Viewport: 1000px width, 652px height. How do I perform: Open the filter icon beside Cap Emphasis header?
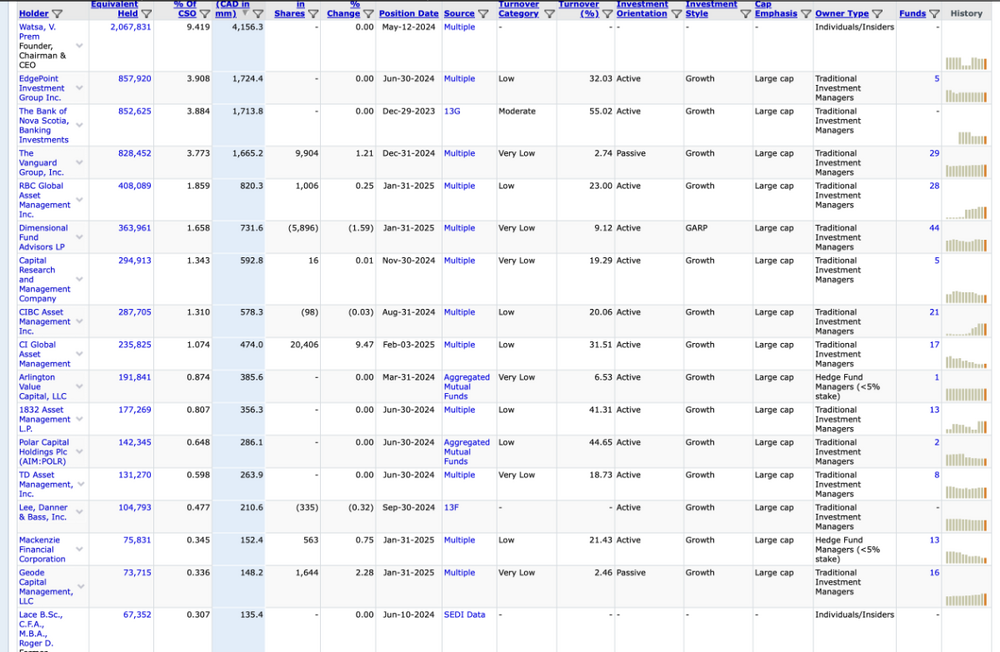pyautogui.click(x=806, y=13)
